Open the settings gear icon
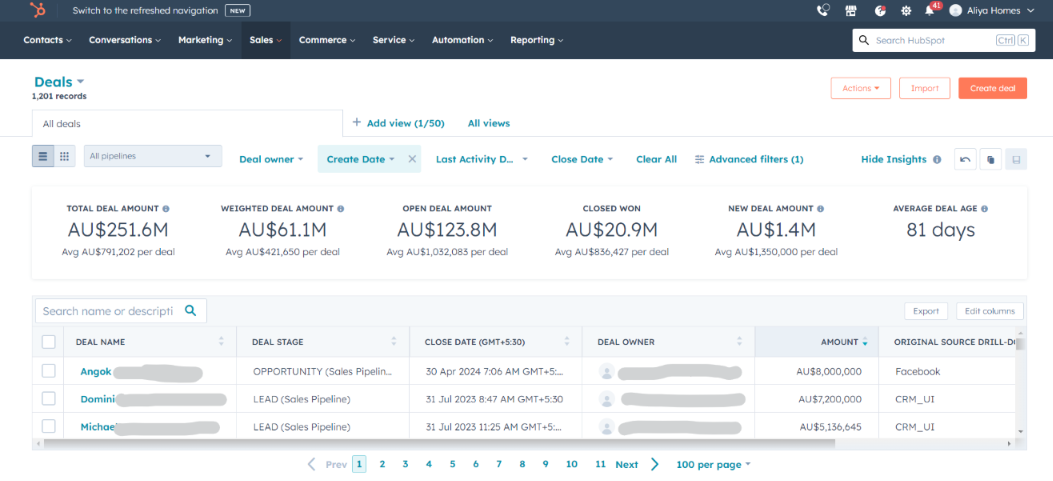1053x481 pixels. (906, 11)
